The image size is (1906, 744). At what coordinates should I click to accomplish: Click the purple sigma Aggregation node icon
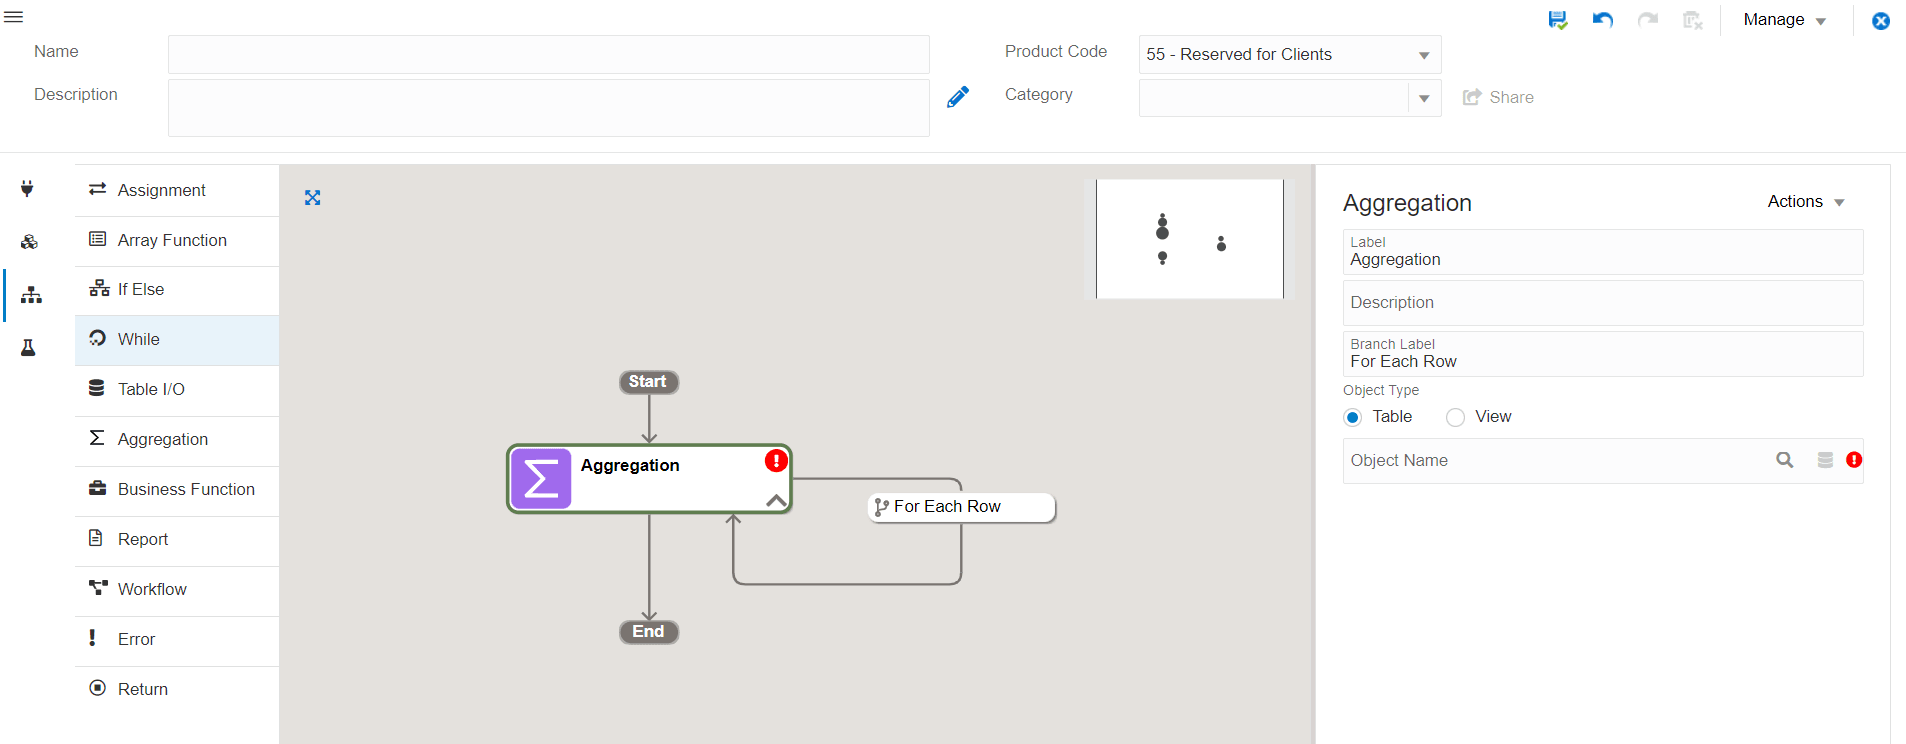click(541, 479)
